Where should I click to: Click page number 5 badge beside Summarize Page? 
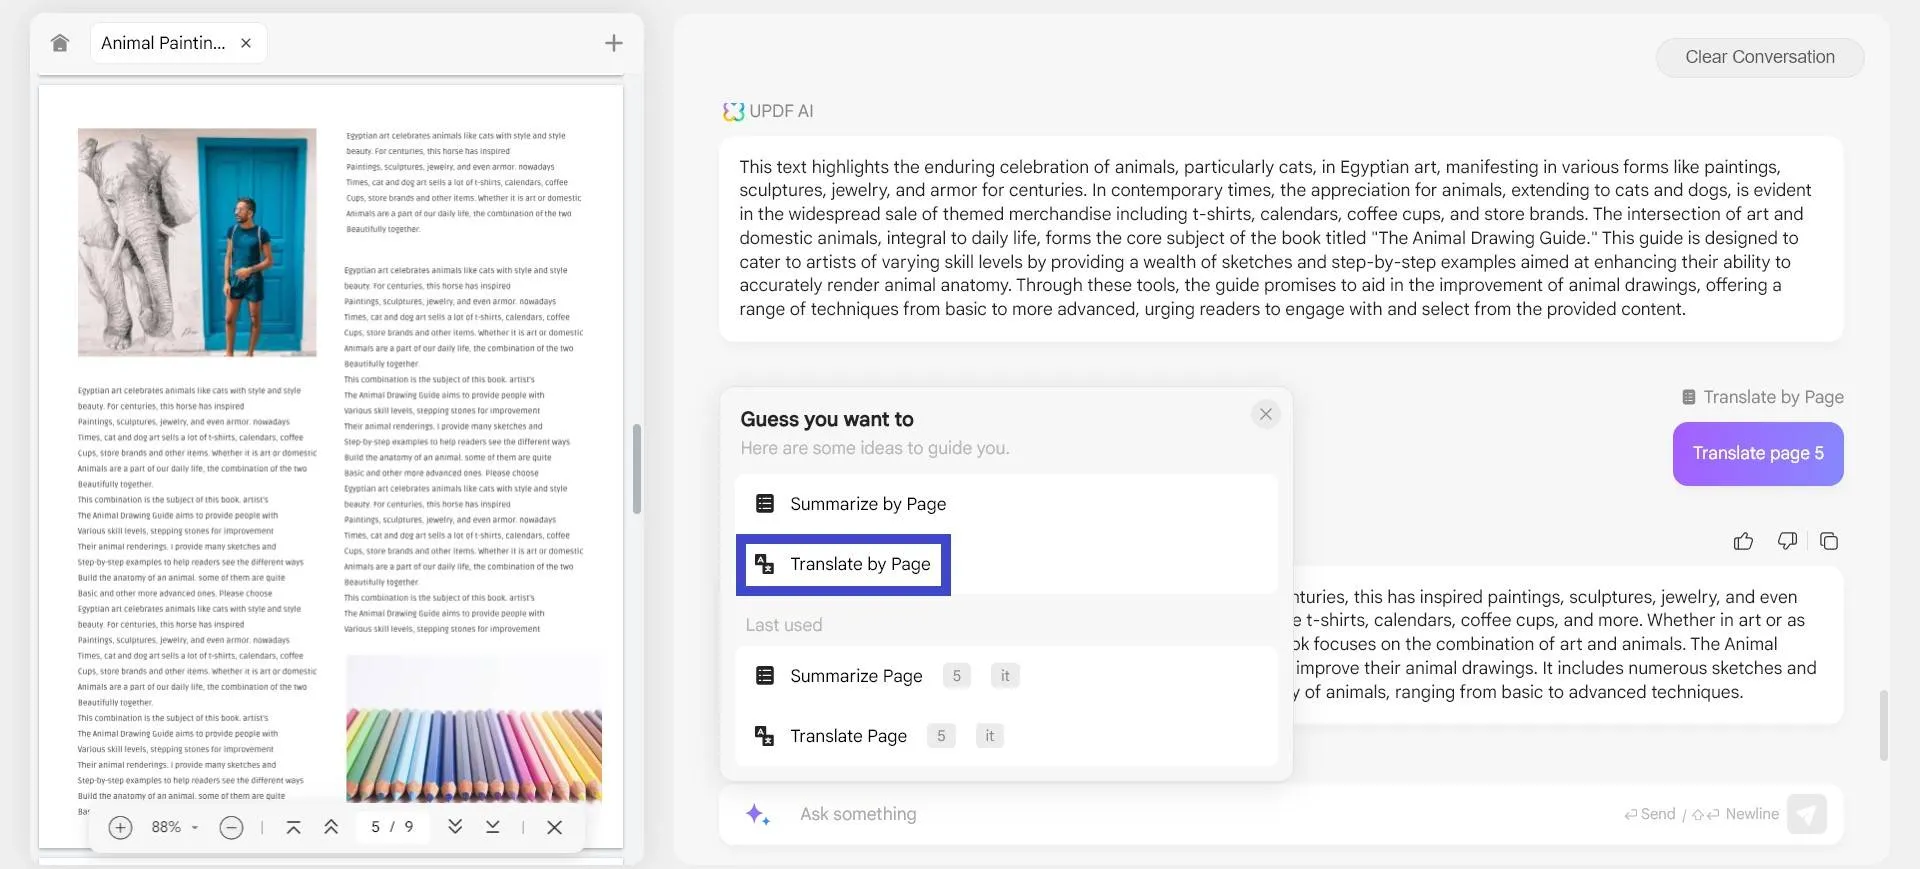click(957, 676)
